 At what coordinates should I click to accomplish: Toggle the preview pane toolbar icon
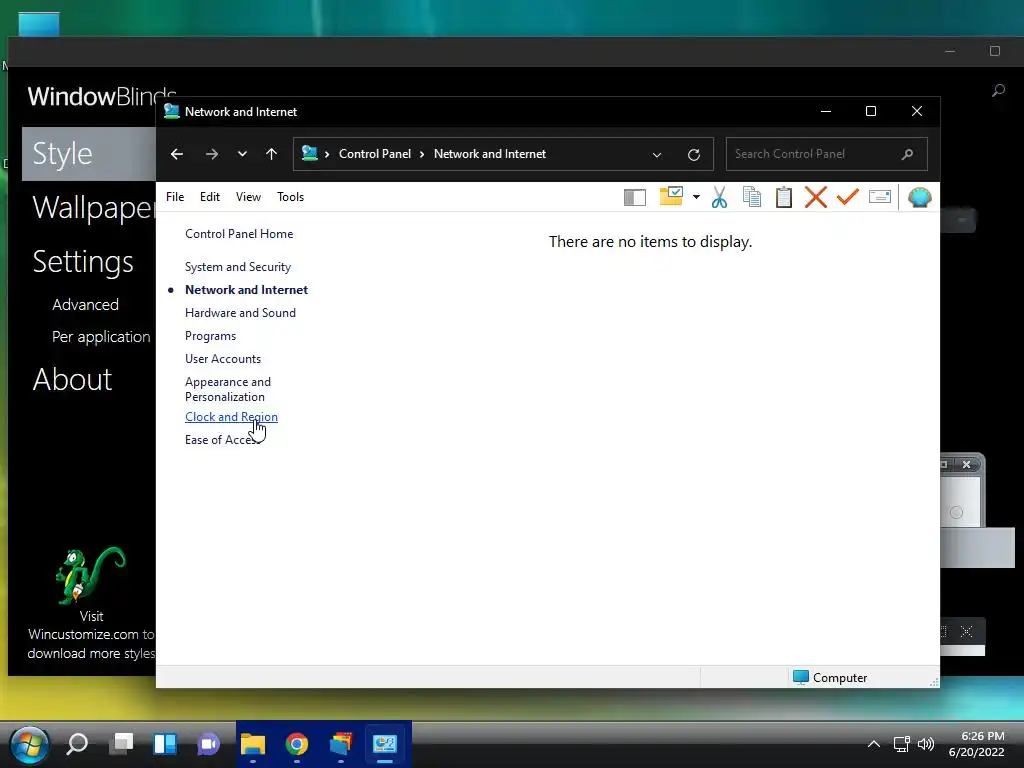click(635, 197)
